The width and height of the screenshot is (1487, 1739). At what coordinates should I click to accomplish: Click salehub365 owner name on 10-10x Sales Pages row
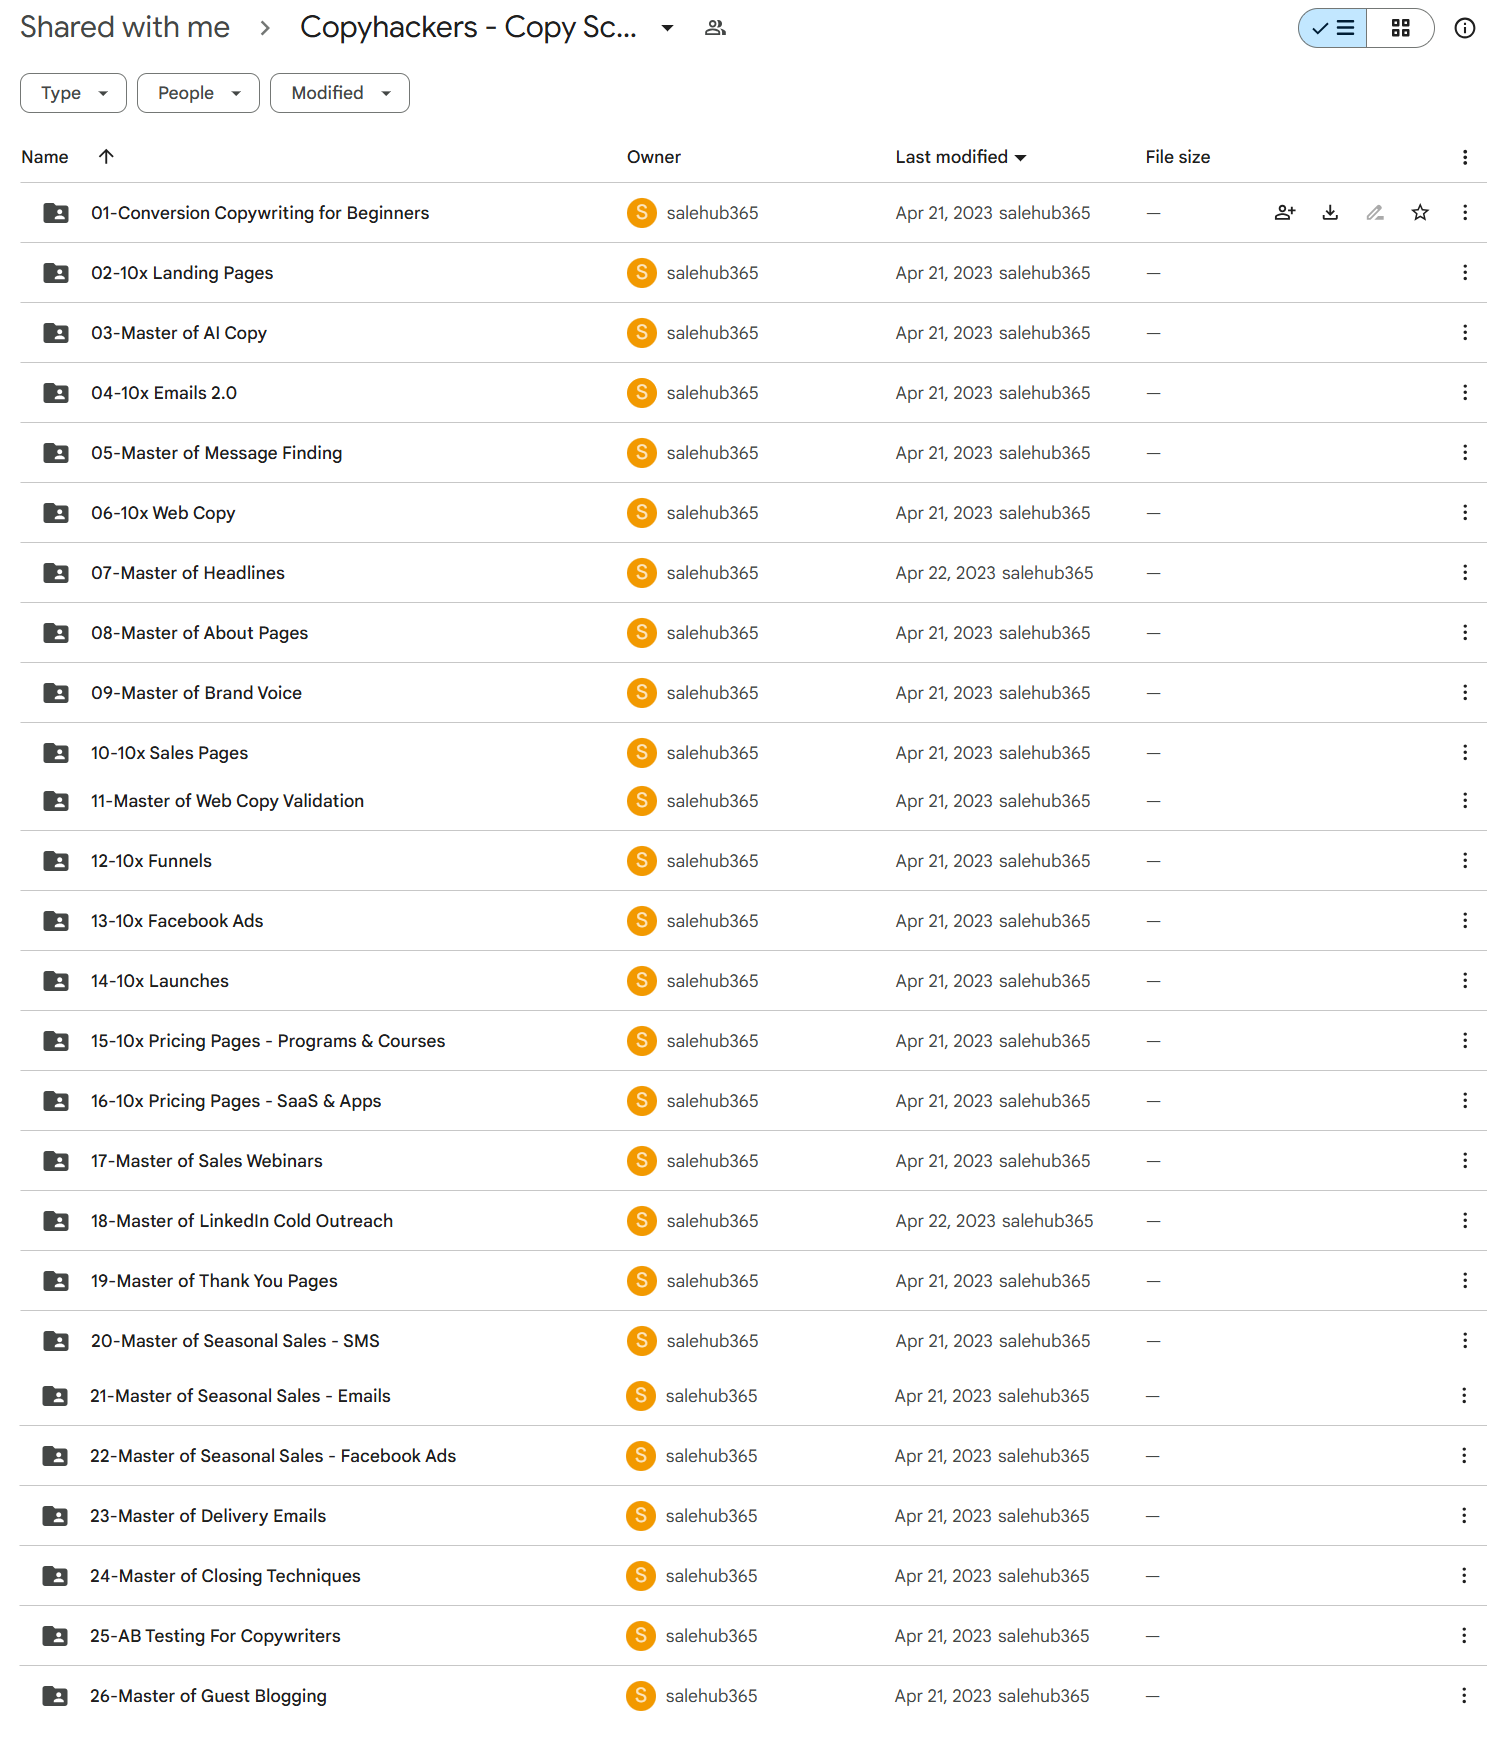(712, 753)
